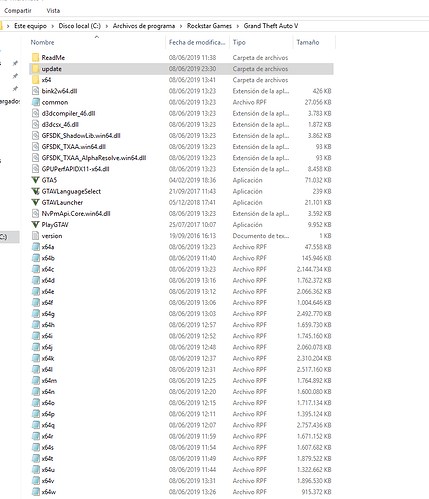Sort by Fecha de modificación column

click(x=197, y=42)
